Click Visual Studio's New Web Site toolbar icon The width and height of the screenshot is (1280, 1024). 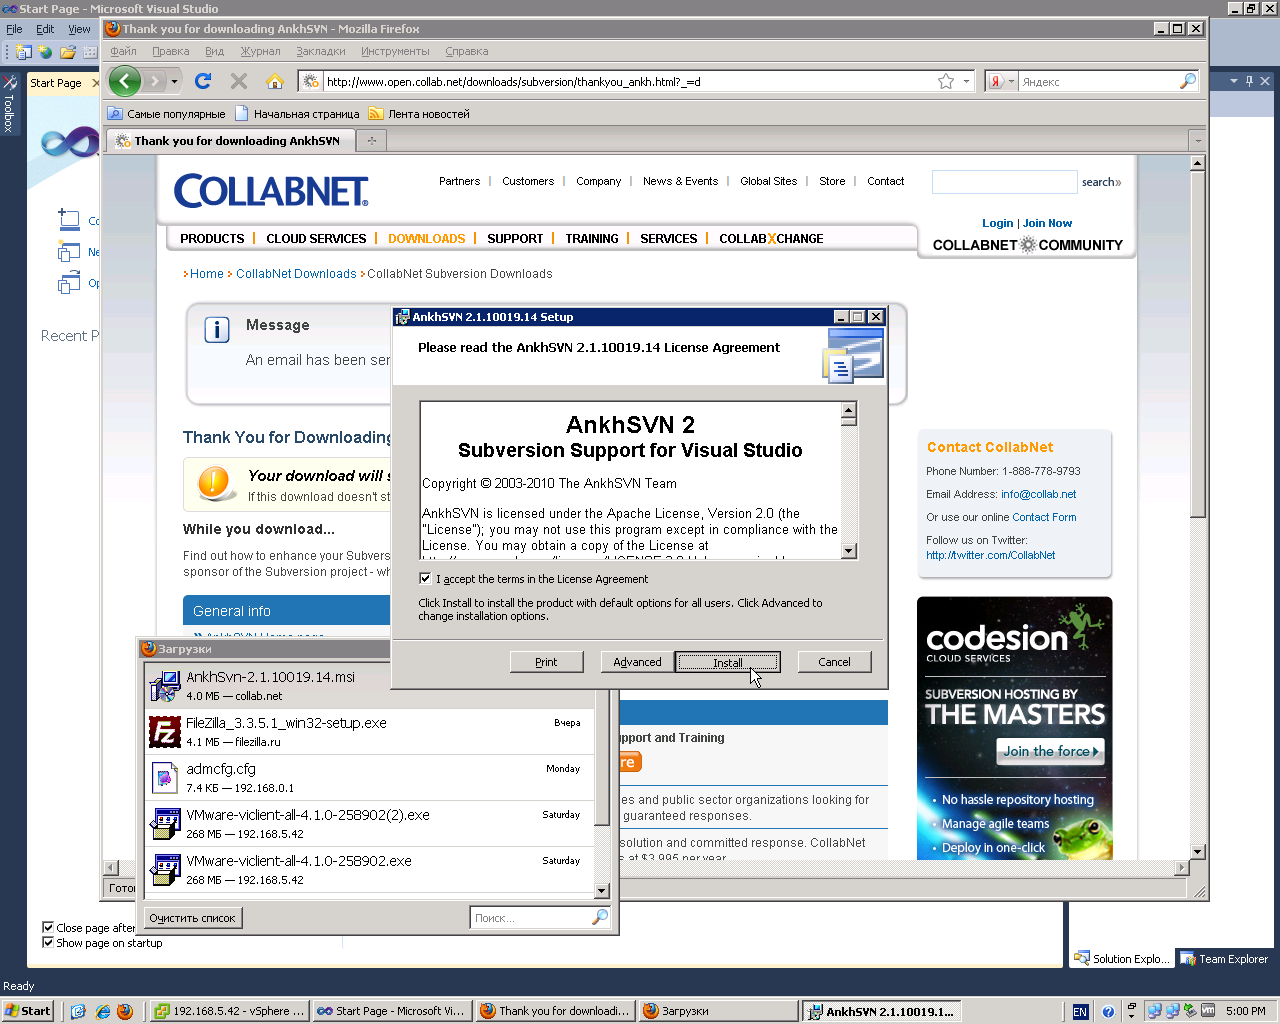click(45, 52)
